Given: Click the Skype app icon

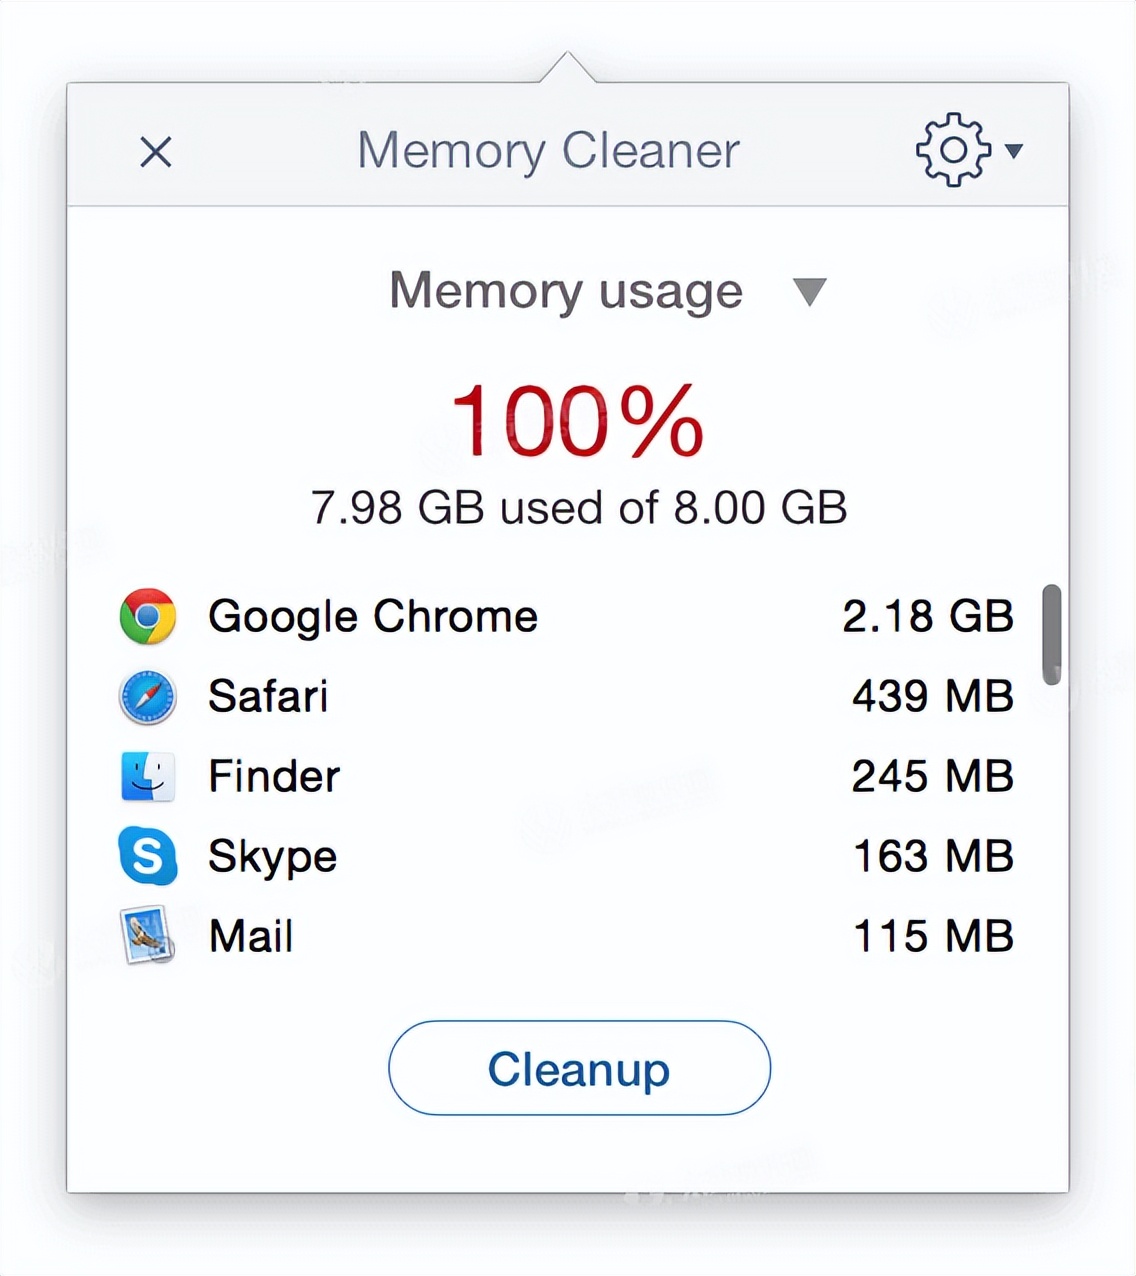Looking at the screenshot, I should coord(147,857).
